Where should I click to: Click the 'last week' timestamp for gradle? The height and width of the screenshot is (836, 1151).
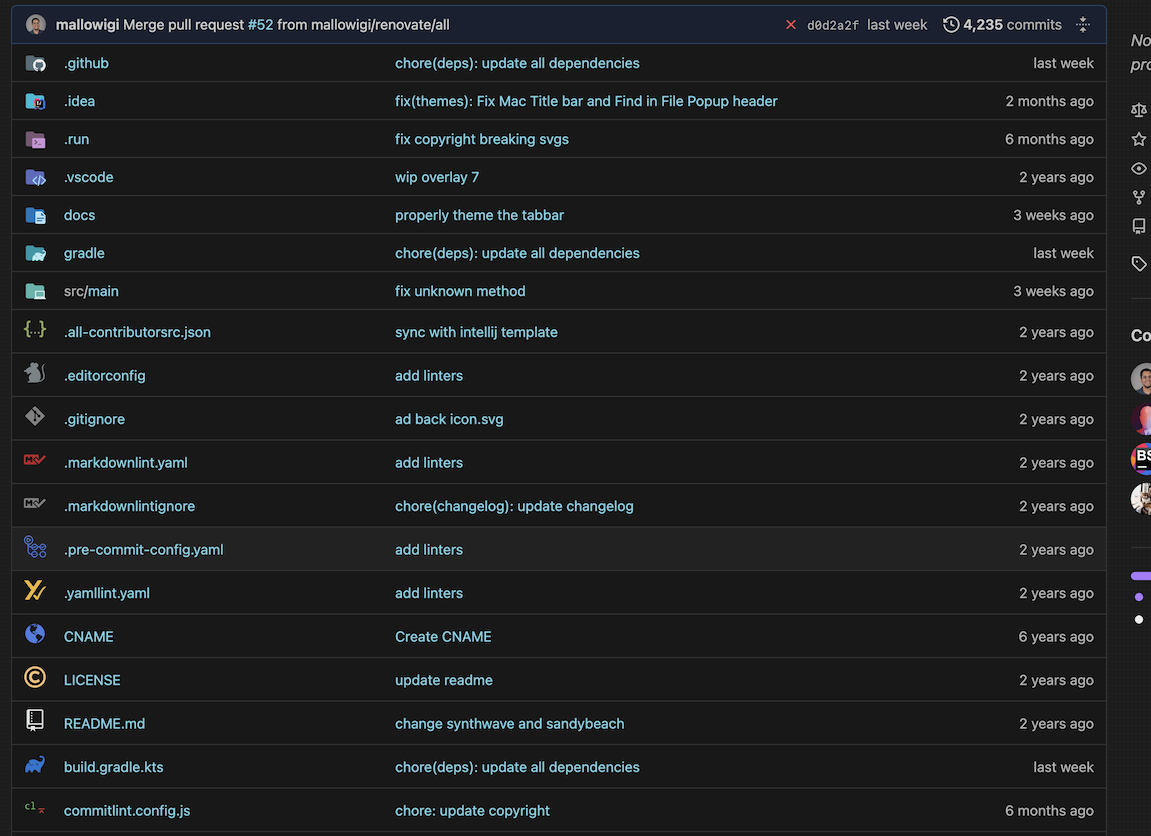click(x=1063, y=252)
